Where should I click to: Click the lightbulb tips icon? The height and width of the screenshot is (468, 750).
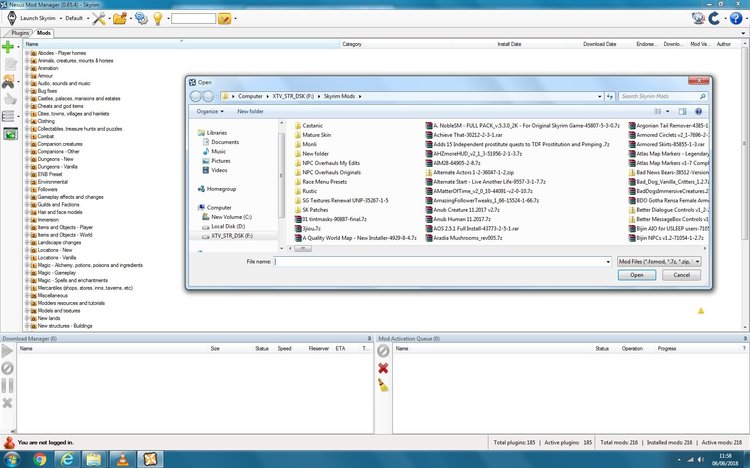click(x=157, y=19)
